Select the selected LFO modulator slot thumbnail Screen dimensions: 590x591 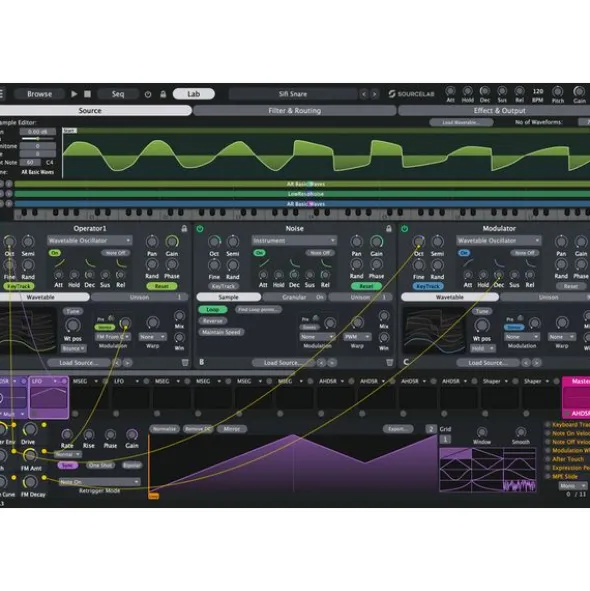[49, 398]
